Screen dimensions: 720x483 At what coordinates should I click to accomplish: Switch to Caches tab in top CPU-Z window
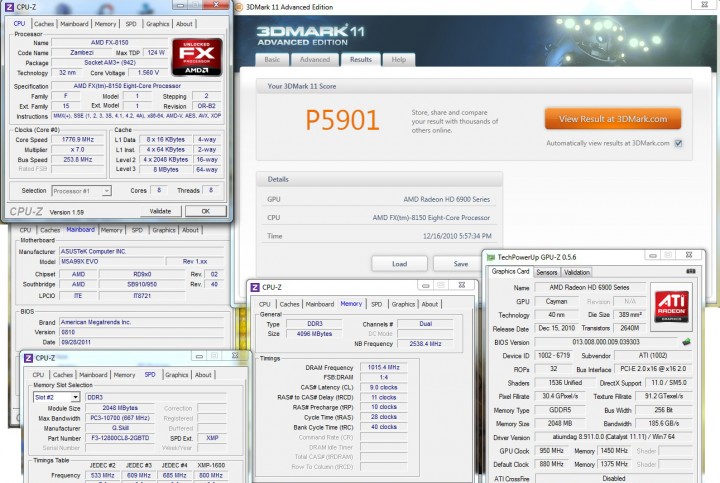pos(44,24)
